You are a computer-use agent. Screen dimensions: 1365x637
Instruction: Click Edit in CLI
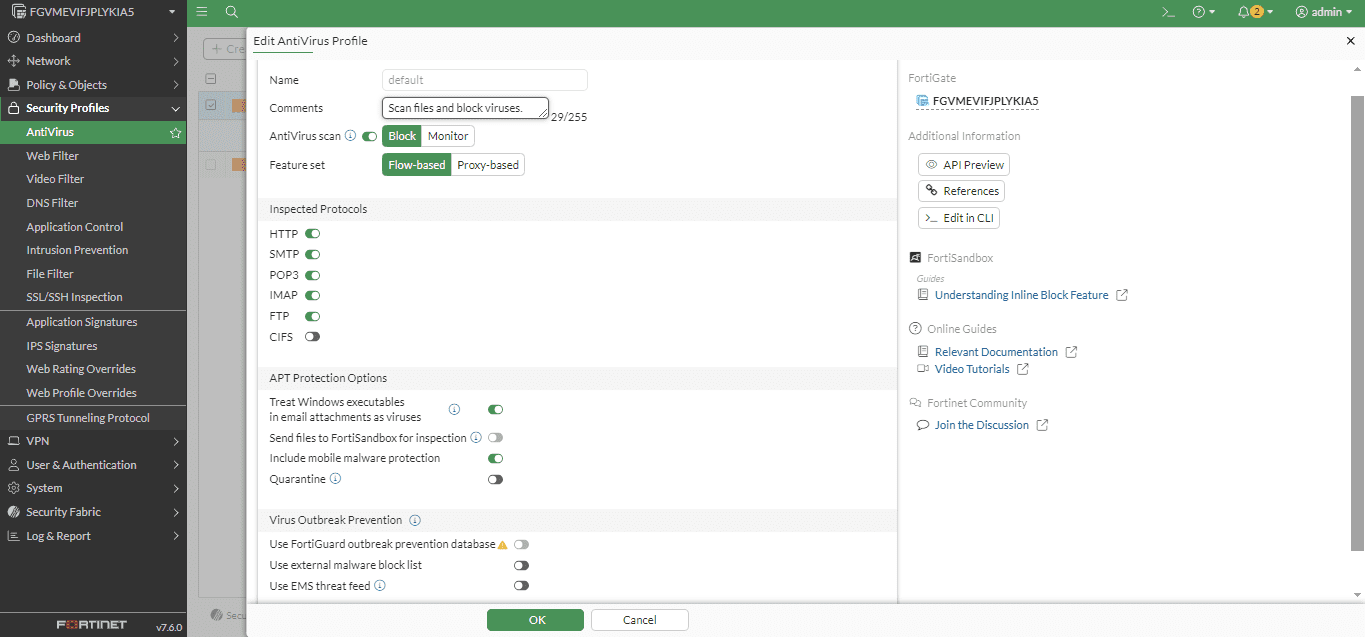coord(959,218)
